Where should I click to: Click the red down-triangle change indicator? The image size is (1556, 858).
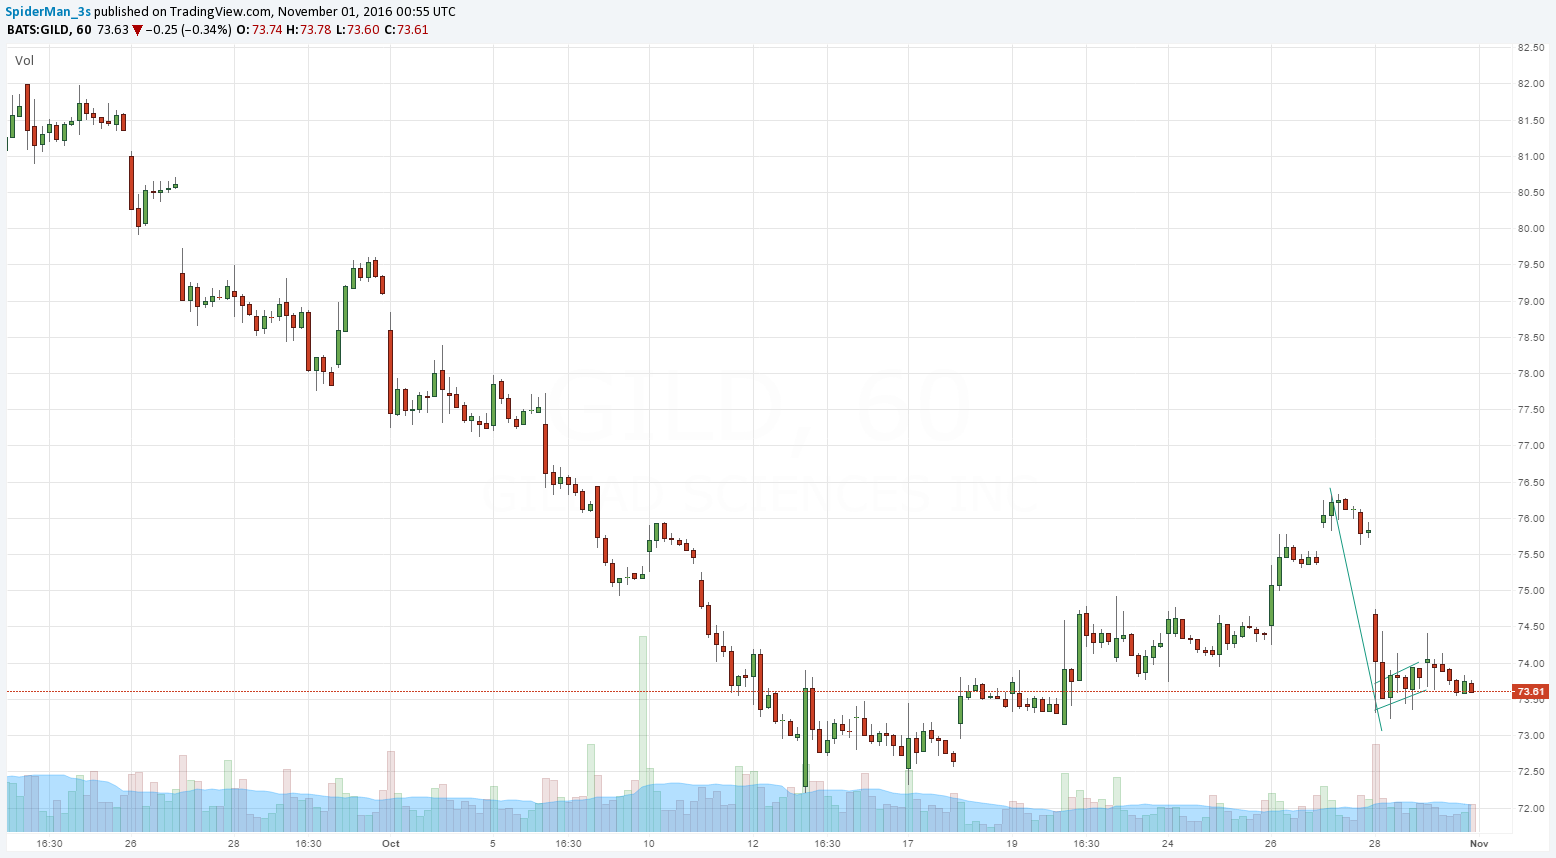(138, 30)
